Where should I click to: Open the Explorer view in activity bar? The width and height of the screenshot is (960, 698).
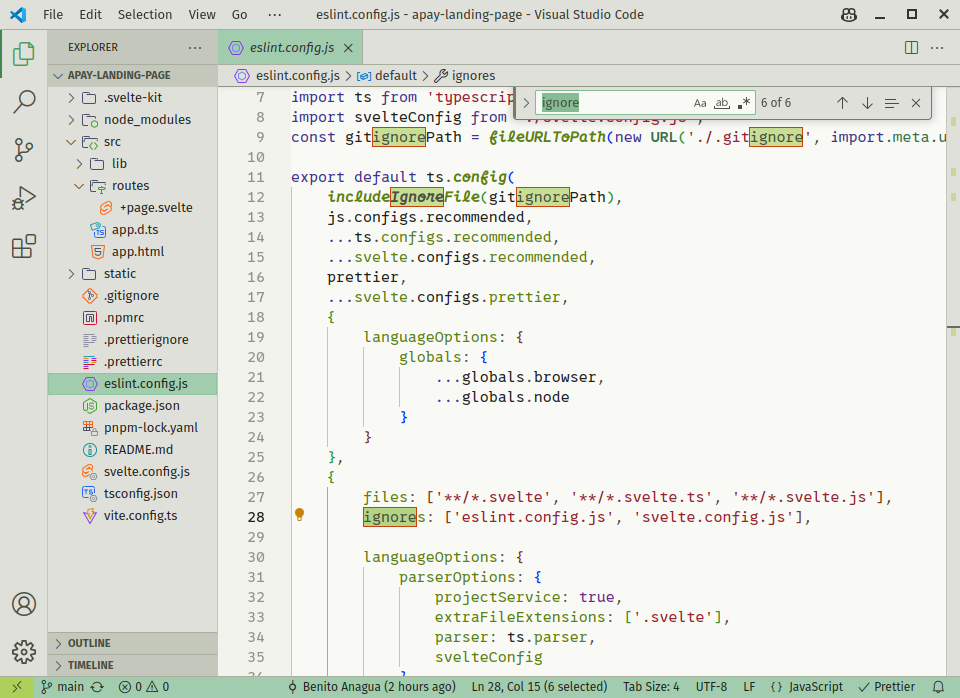pyautogui.click(x=24, y=54)
